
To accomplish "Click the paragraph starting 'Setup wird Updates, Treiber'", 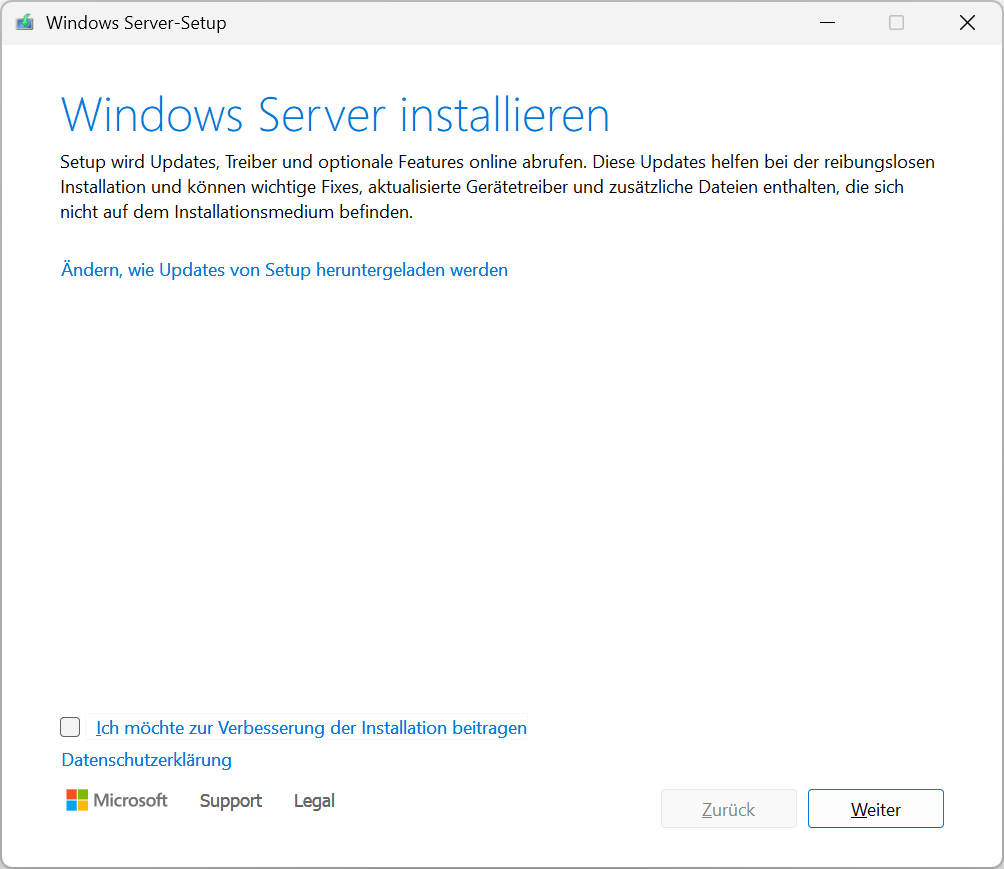I will click(498, 187).
